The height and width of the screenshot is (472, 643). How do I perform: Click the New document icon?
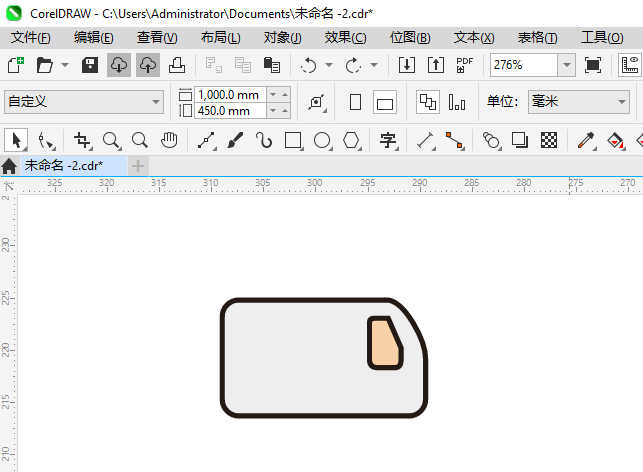click(16, 65)
